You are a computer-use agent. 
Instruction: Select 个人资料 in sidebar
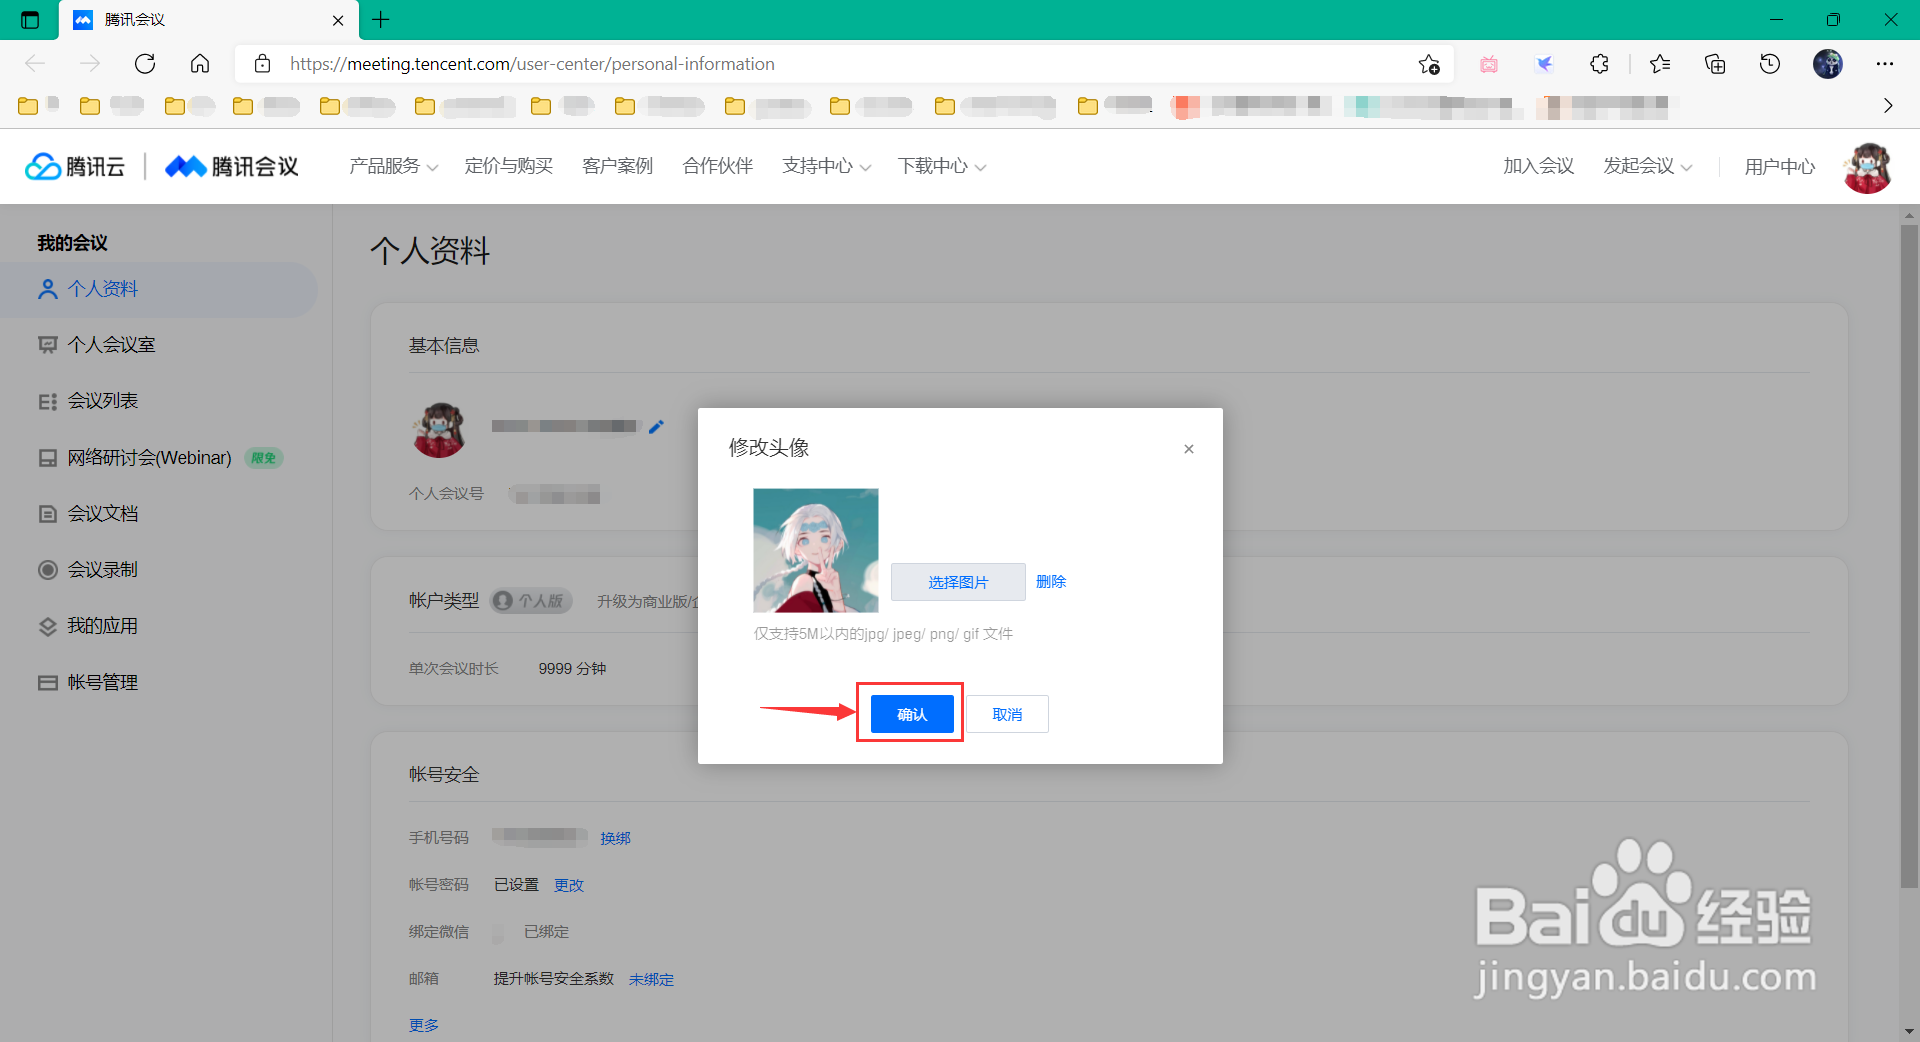pos(158,289)
